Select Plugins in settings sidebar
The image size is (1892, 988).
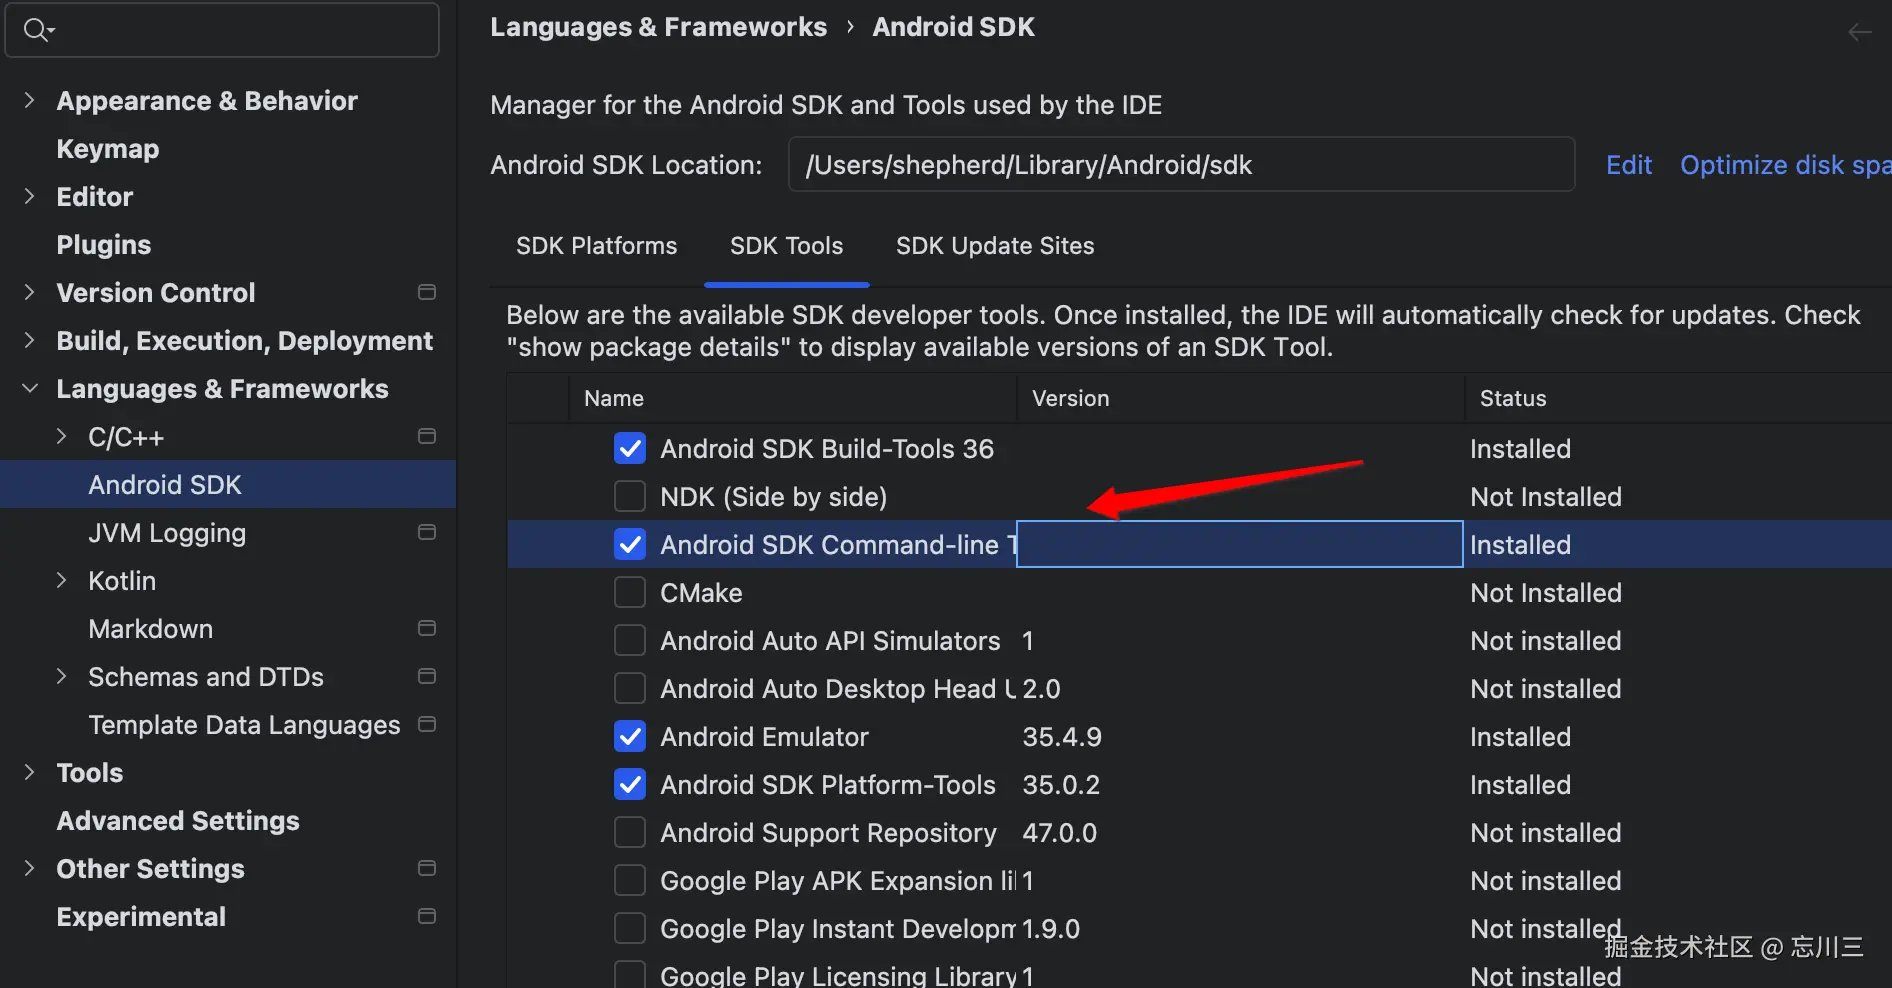click(x=104, y=245)
